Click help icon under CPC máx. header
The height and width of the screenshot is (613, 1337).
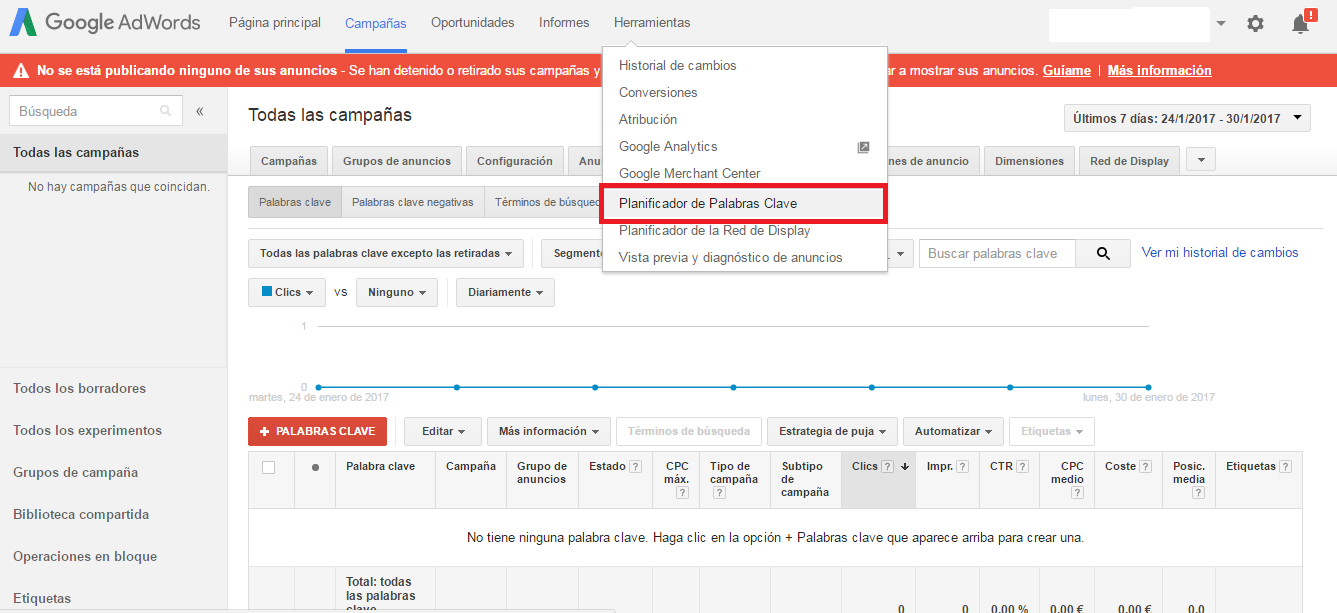(682, 492)
